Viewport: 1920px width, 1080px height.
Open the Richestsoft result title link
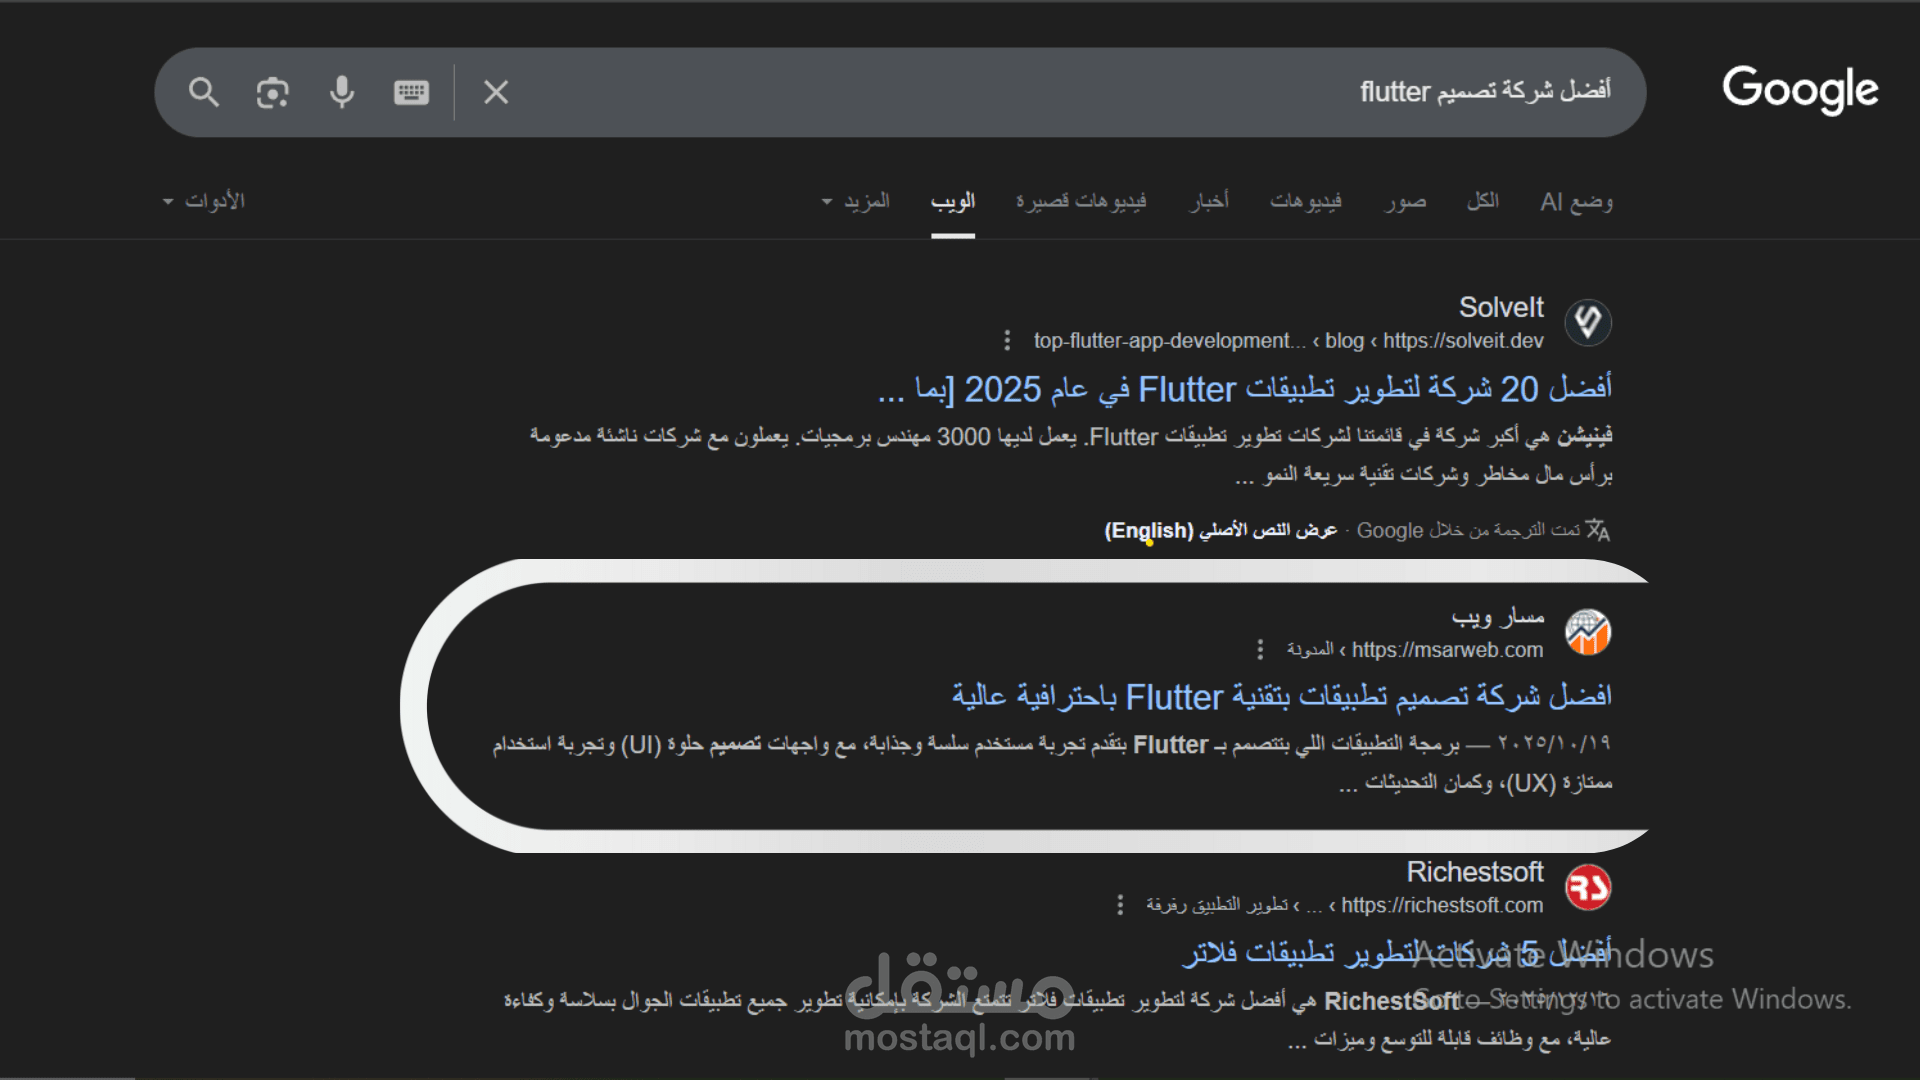1397,953
